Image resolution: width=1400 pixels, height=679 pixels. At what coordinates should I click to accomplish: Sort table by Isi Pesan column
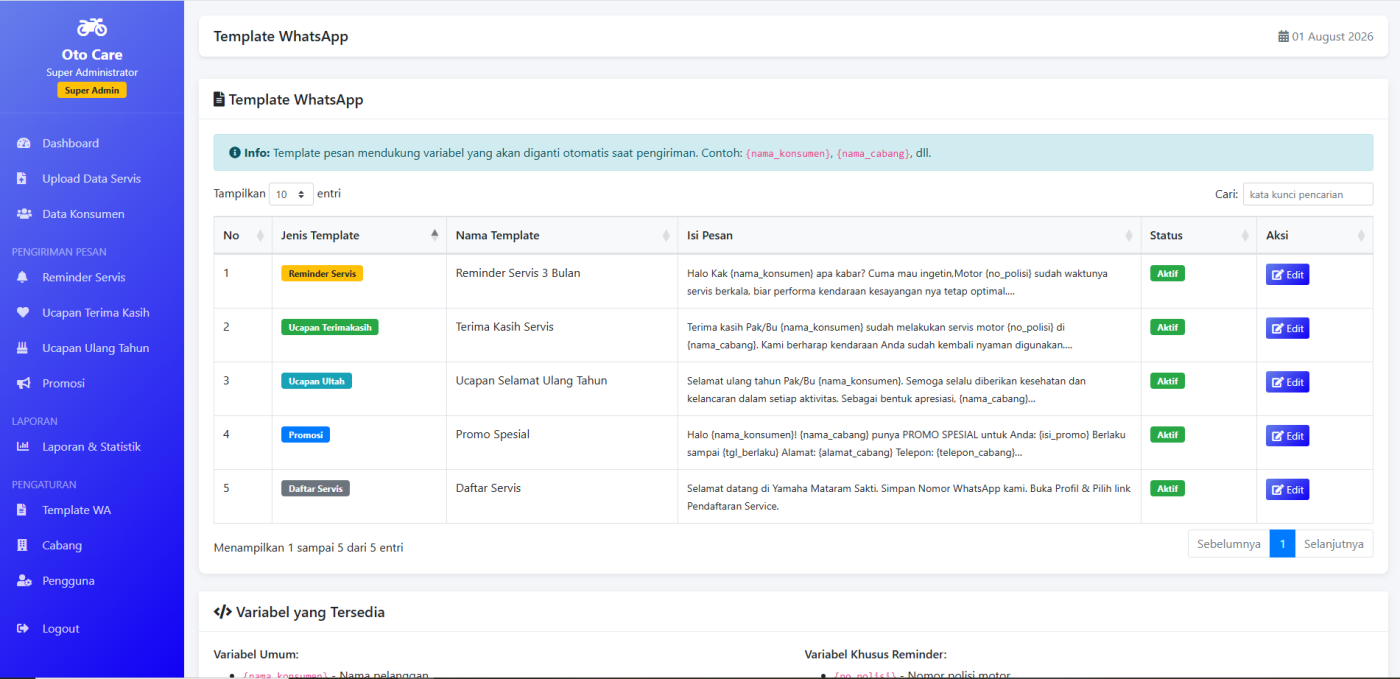[909, 236]
